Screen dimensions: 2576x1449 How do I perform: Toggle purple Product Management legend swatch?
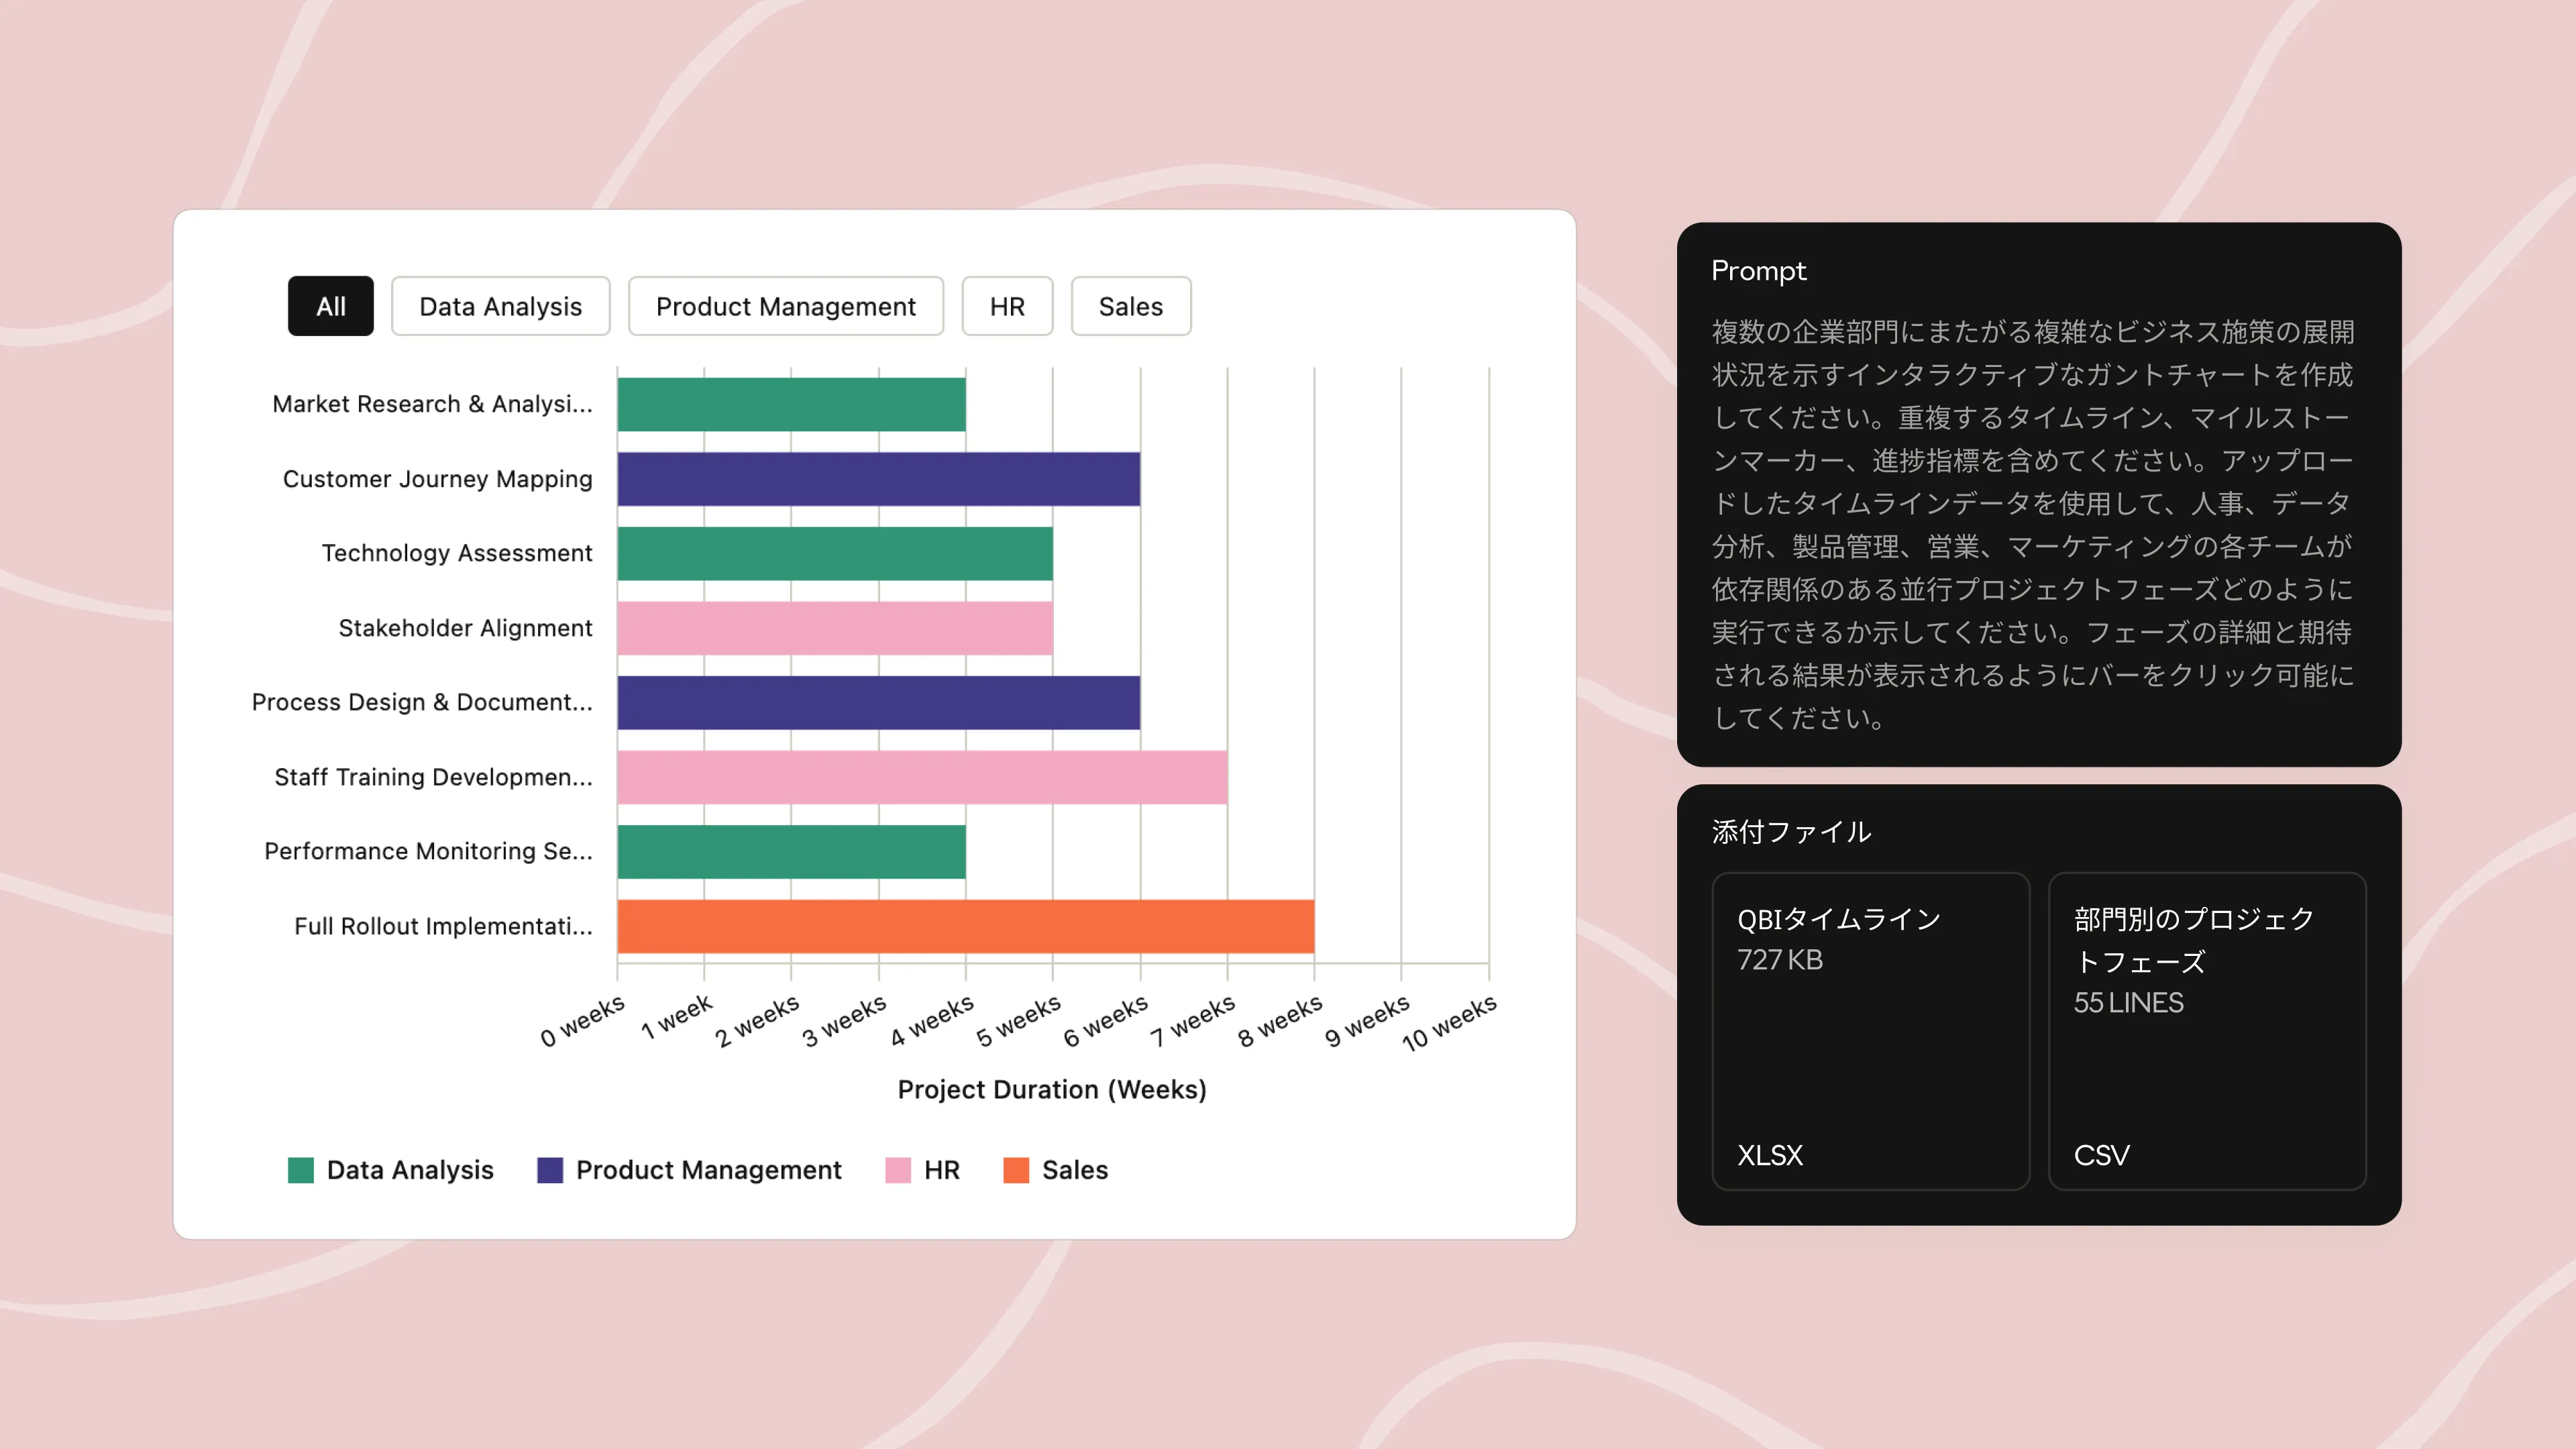click(x=550, y=1170)
